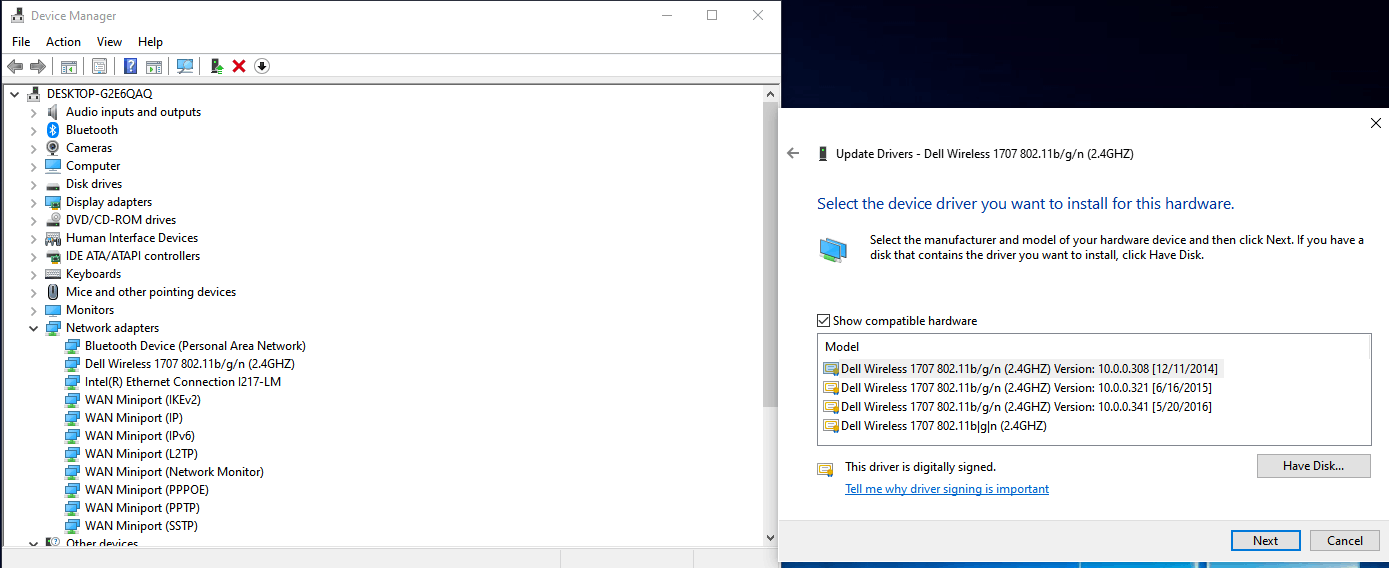
Task: Click the DVD/CD-ROM drives disc icon
Action: click(54, 220)
